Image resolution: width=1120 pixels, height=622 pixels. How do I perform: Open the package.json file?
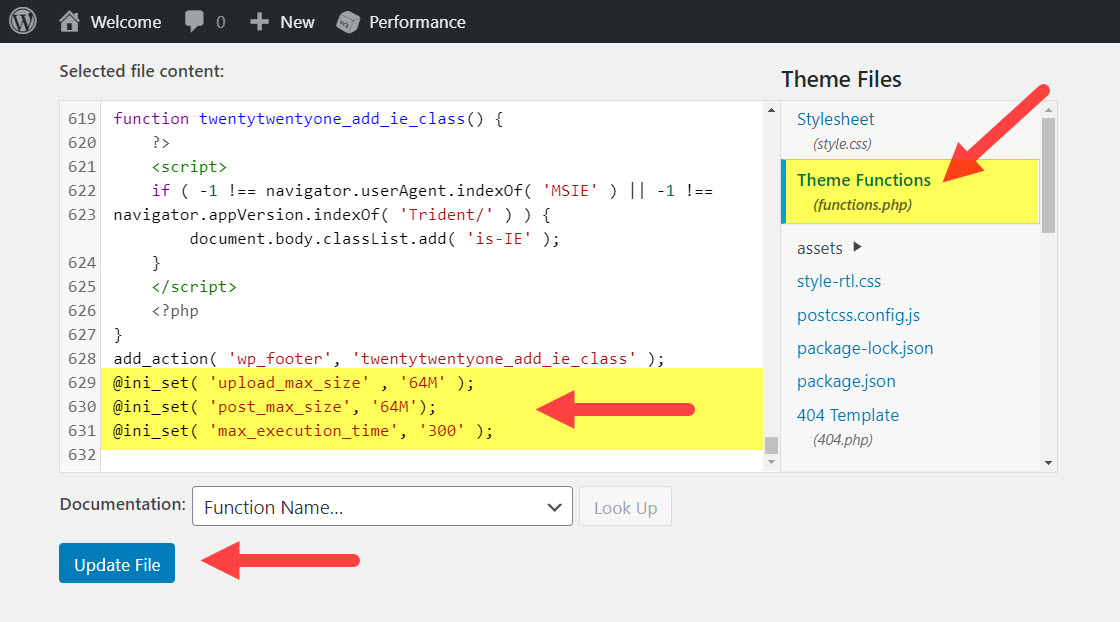pos(846,381)
